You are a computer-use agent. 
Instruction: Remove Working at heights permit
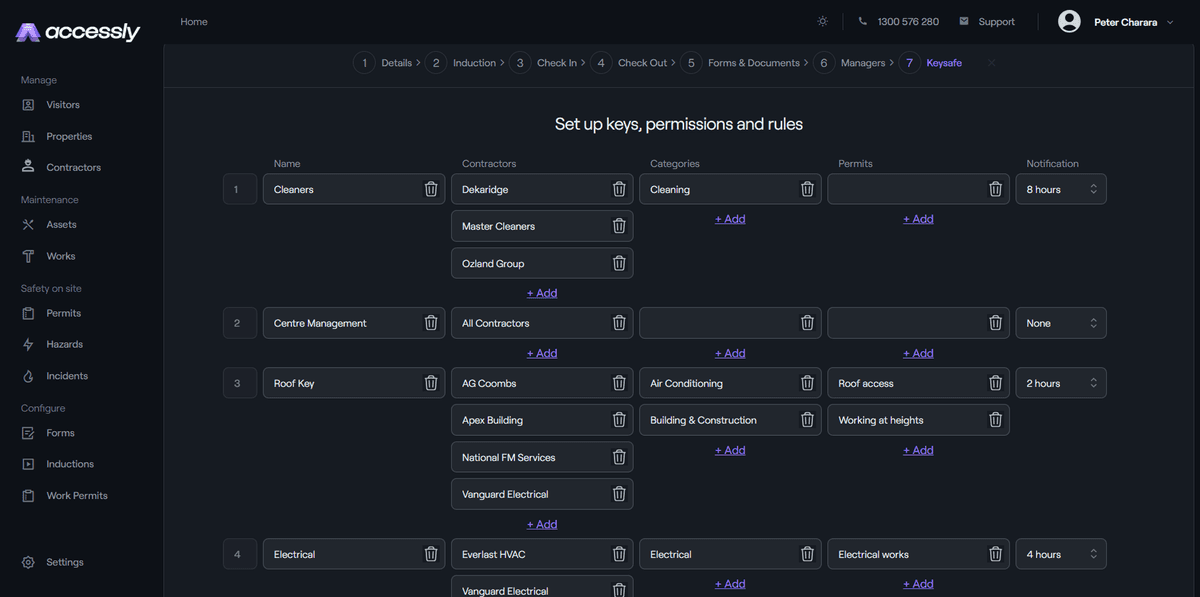pos(995,420)
